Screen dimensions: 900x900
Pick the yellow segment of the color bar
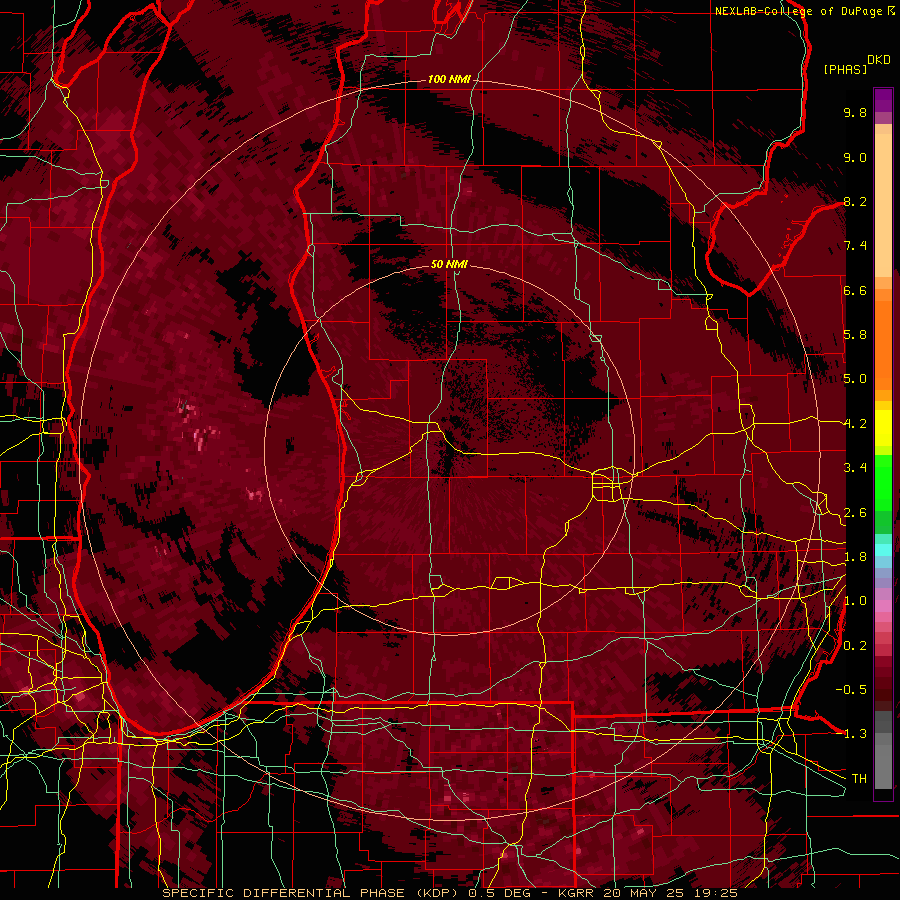click(x=883, y=426)
